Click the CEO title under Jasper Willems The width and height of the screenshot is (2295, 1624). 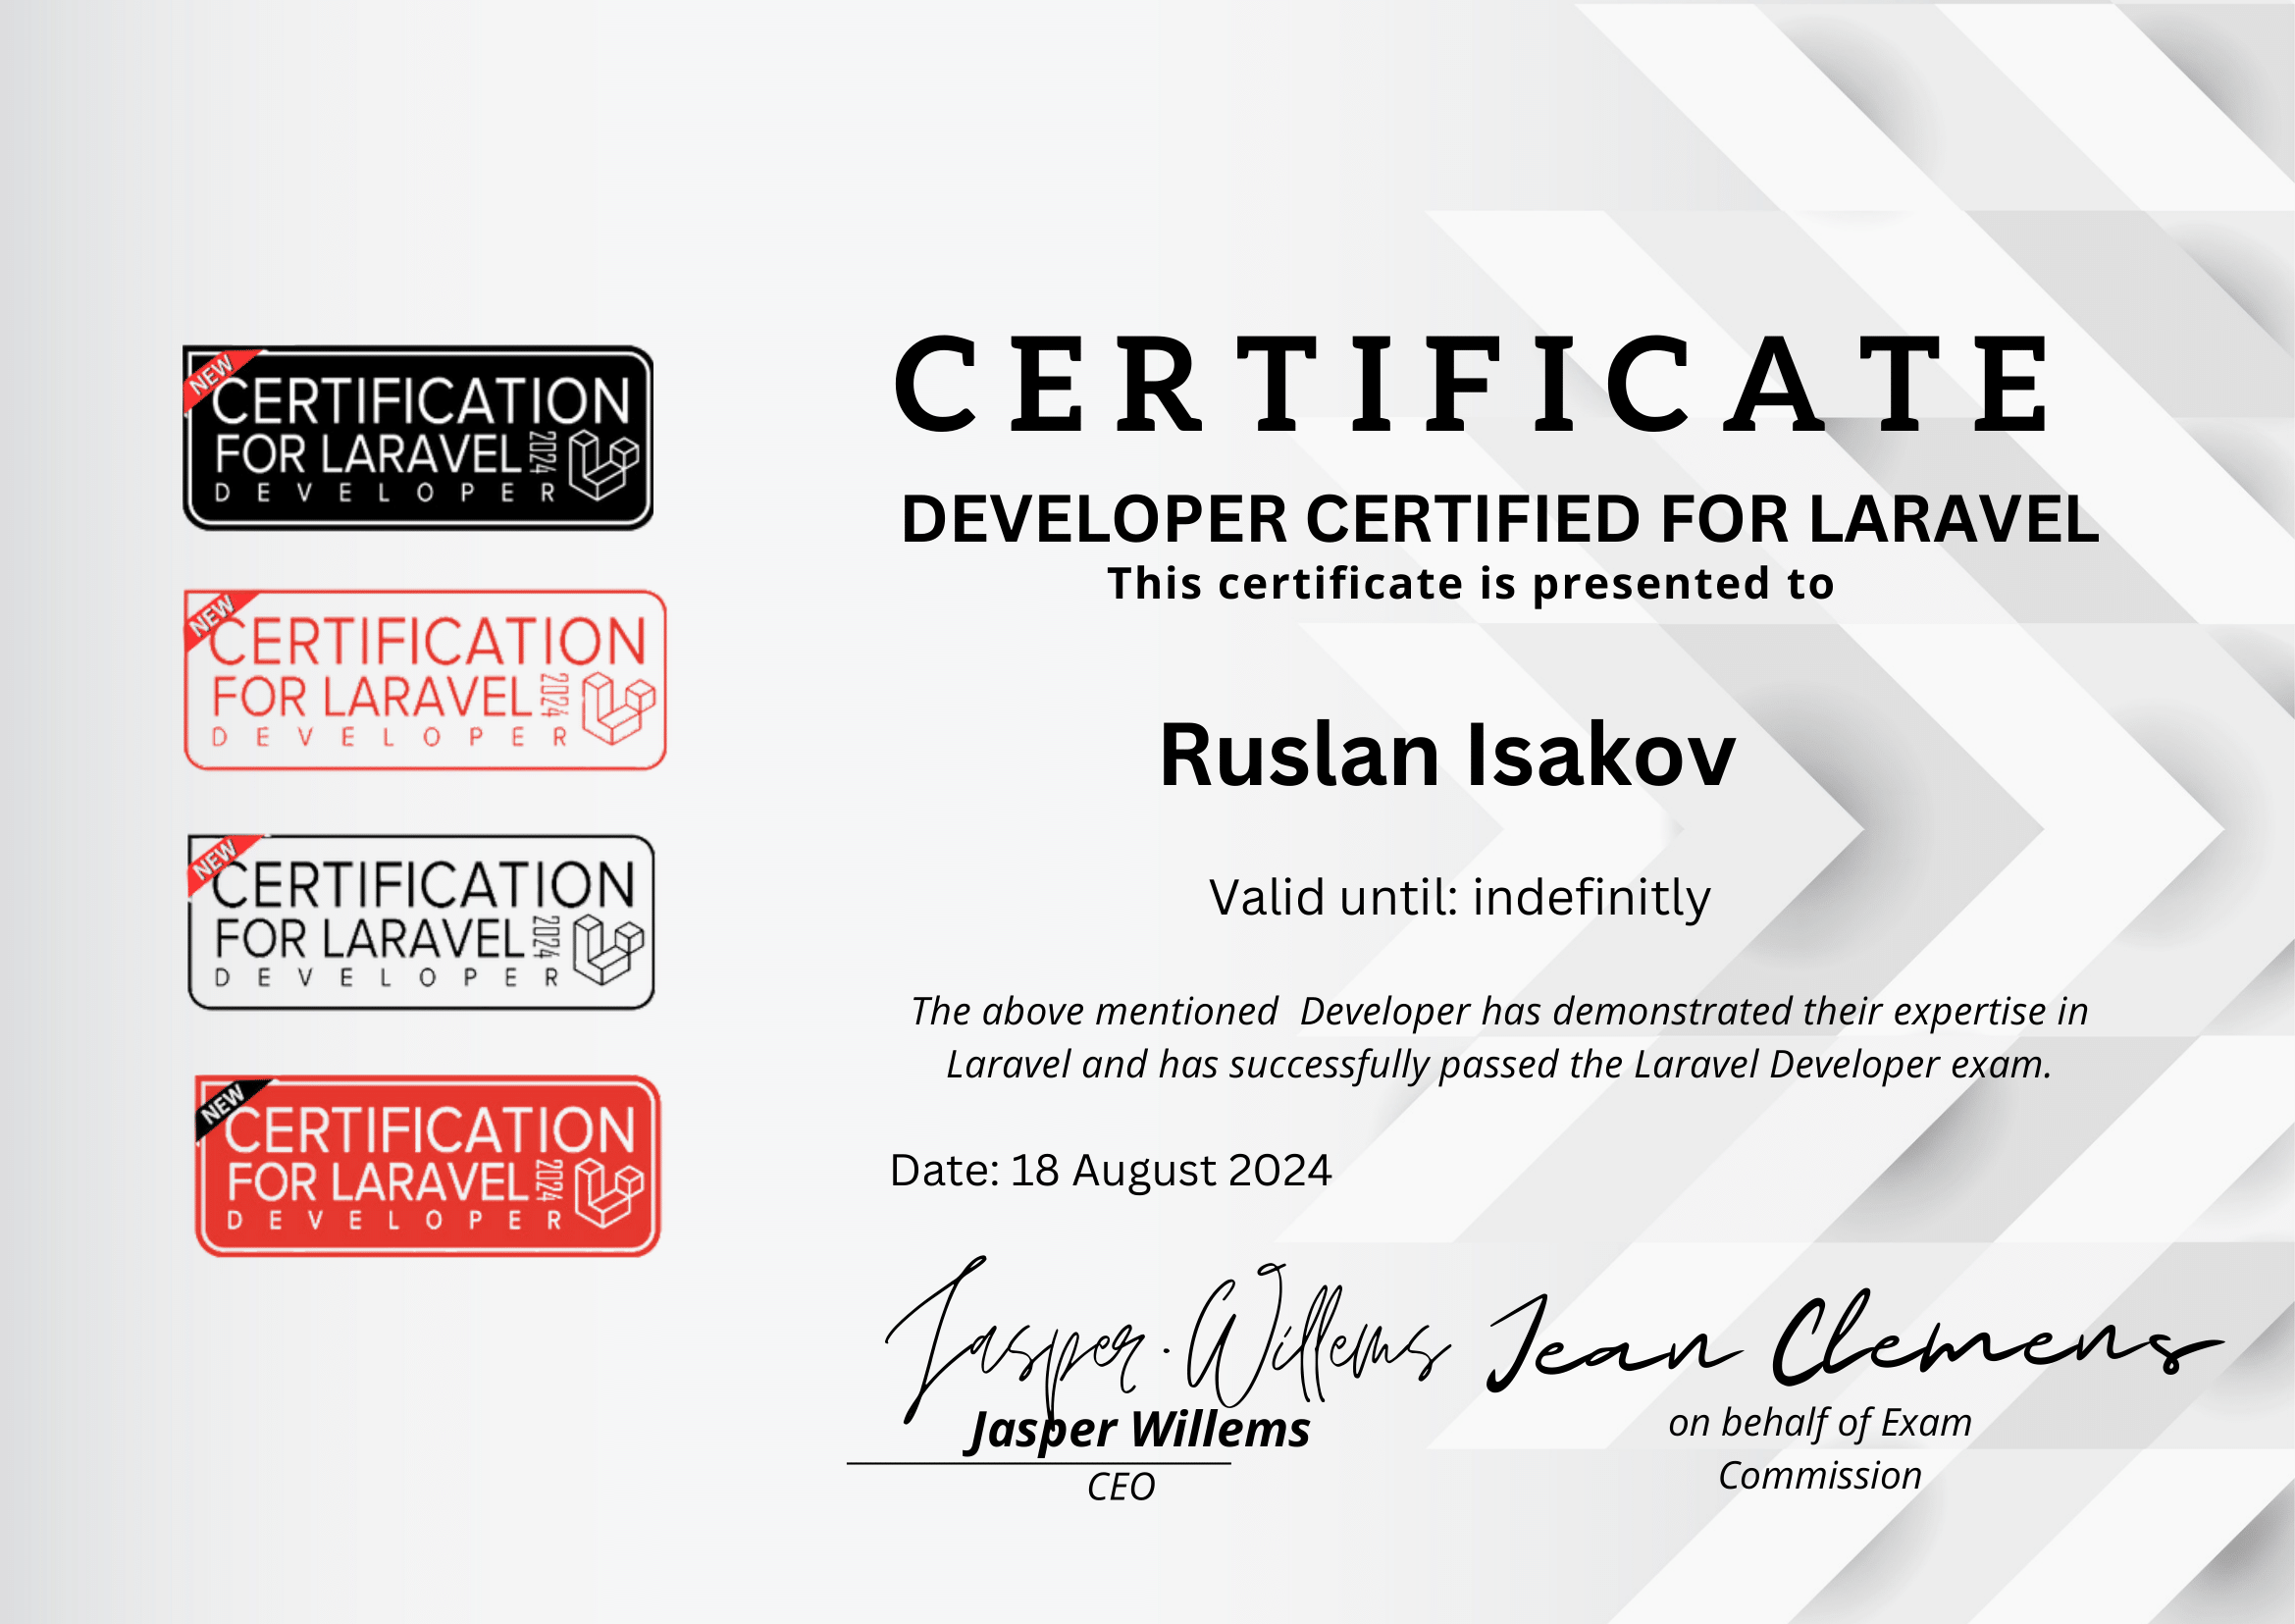pos(1121,1488)
